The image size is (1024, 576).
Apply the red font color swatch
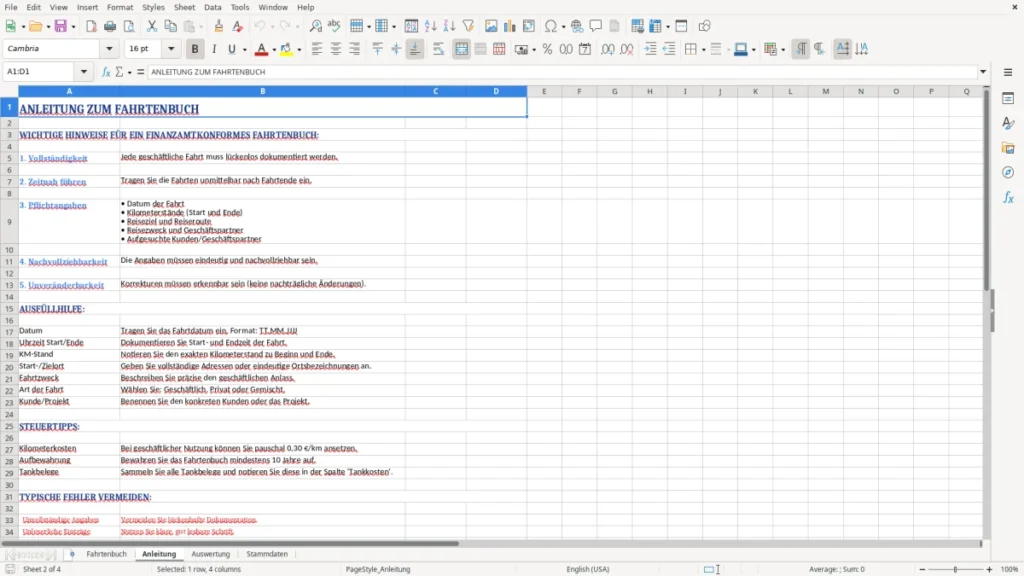click(x=261, y=49)
